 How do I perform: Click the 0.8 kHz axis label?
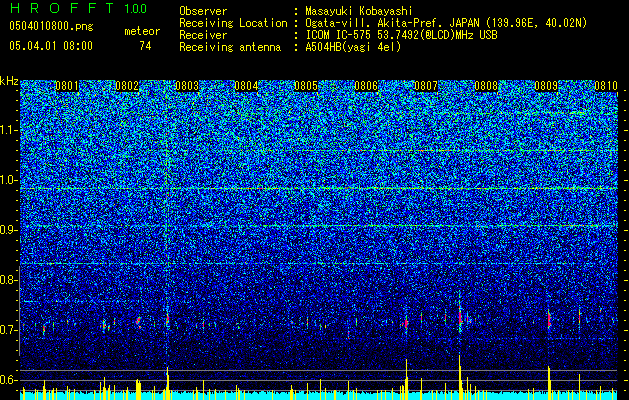[8, 280]
